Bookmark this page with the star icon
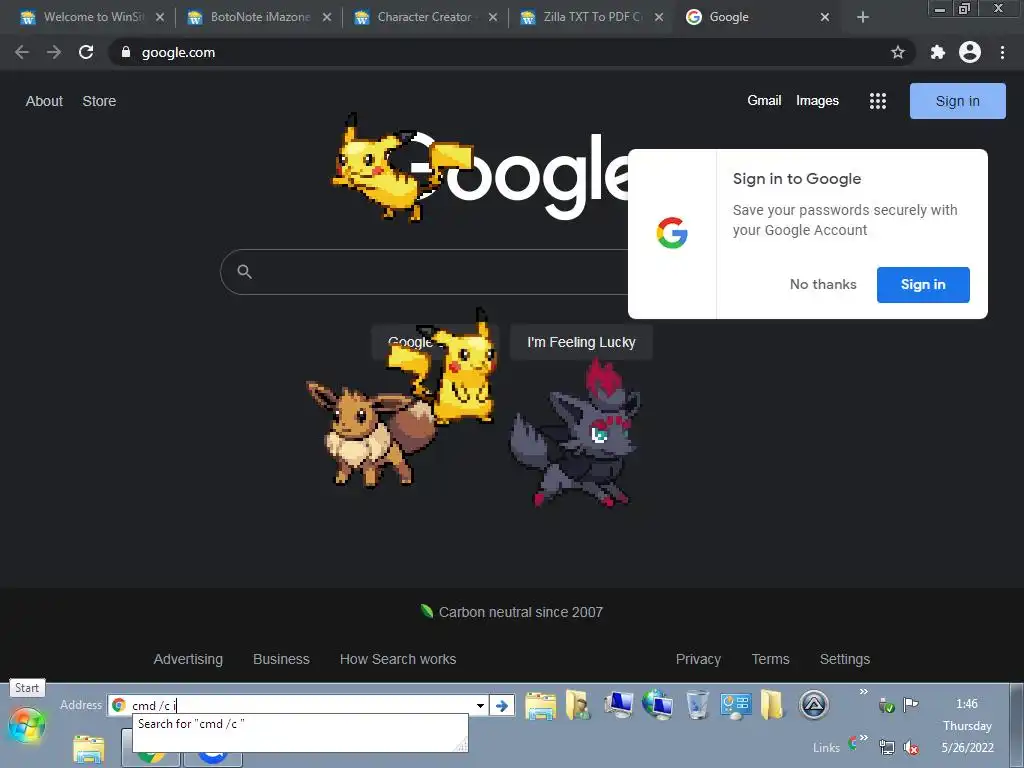This screenshot has height=768, width=1024. 898,52
